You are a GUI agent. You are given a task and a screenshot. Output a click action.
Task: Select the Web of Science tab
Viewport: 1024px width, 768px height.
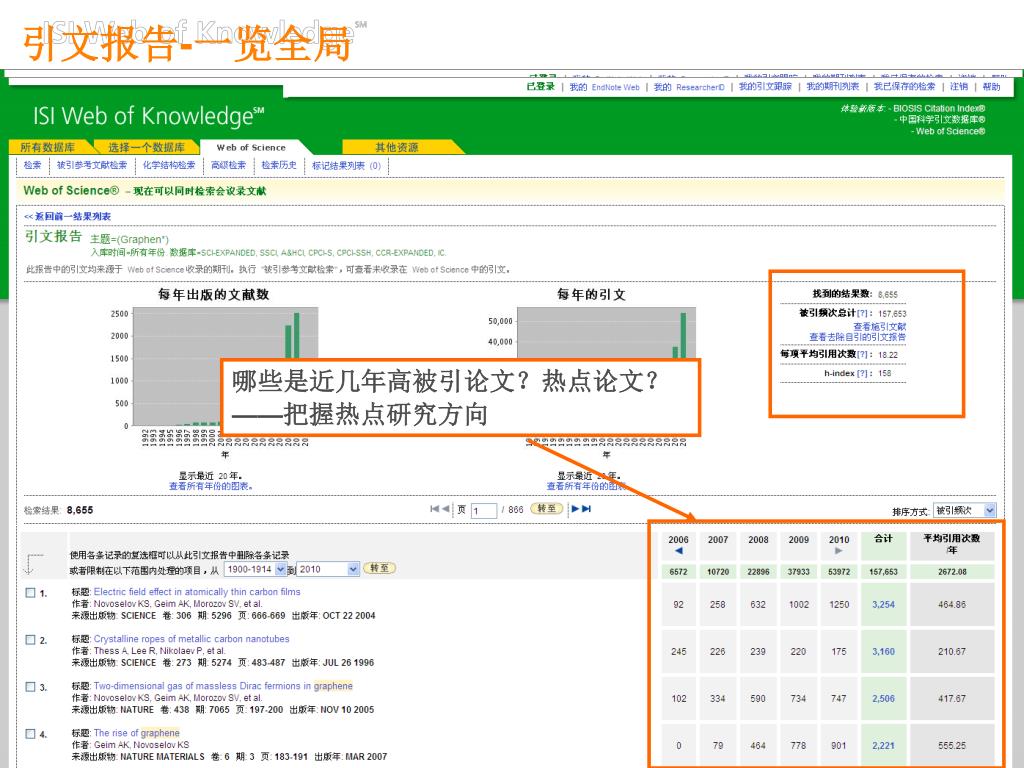click(251, 147)
